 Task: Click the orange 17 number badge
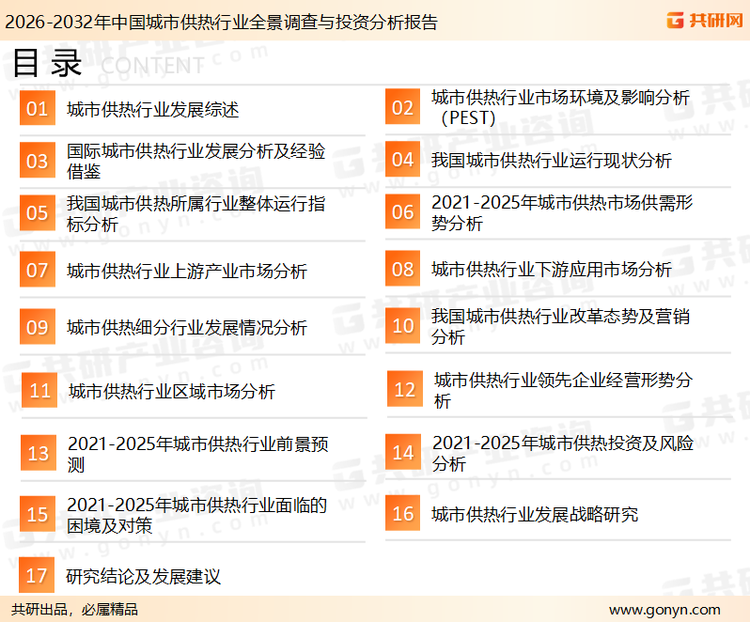[37, 575]
